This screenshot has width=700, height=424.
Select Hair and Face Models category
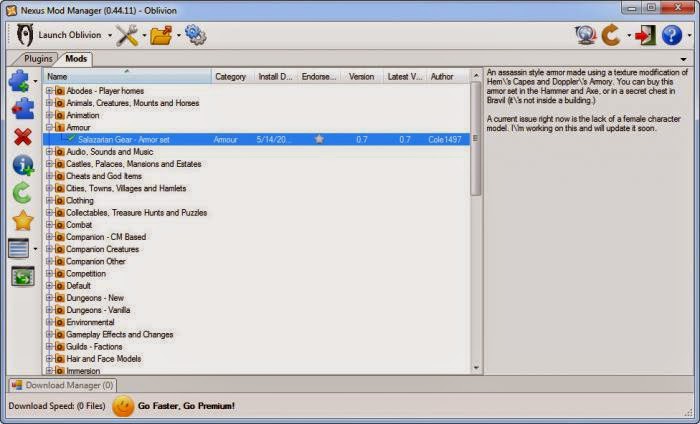104,358
